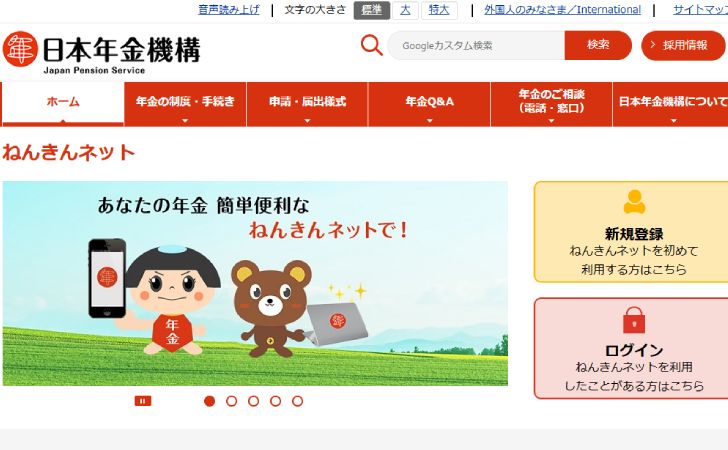Open 音声読み上げ link
728x450 pixels.
pyautogui.click(x=229, y=9)
